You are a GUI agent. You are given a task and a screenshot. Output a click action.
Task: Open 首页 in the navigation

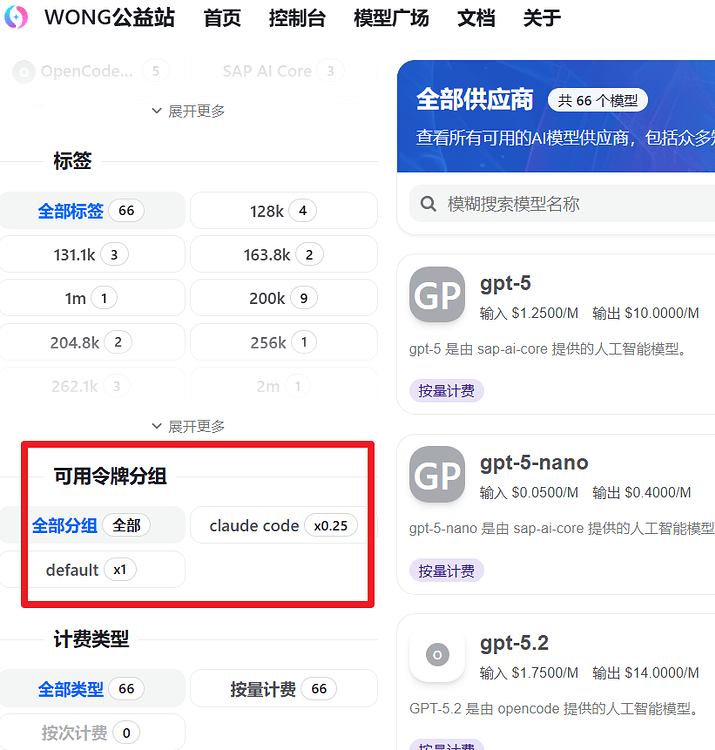[222, 18]
